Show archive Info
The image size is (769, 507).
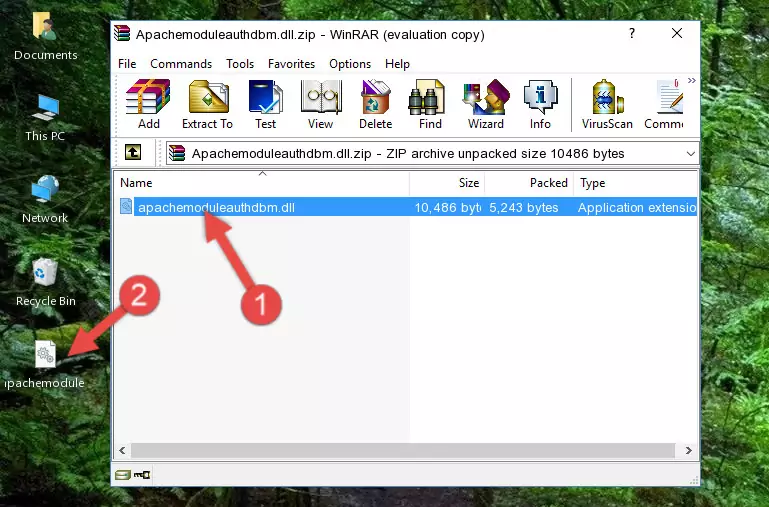click(540, 104)
